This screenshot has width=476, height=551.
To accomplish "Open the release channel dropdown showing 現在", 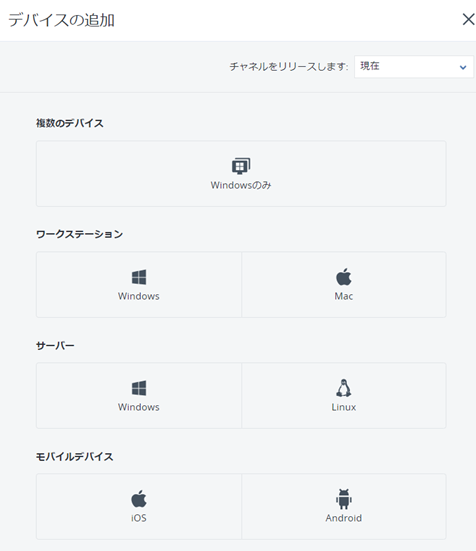I will [413, 66].
